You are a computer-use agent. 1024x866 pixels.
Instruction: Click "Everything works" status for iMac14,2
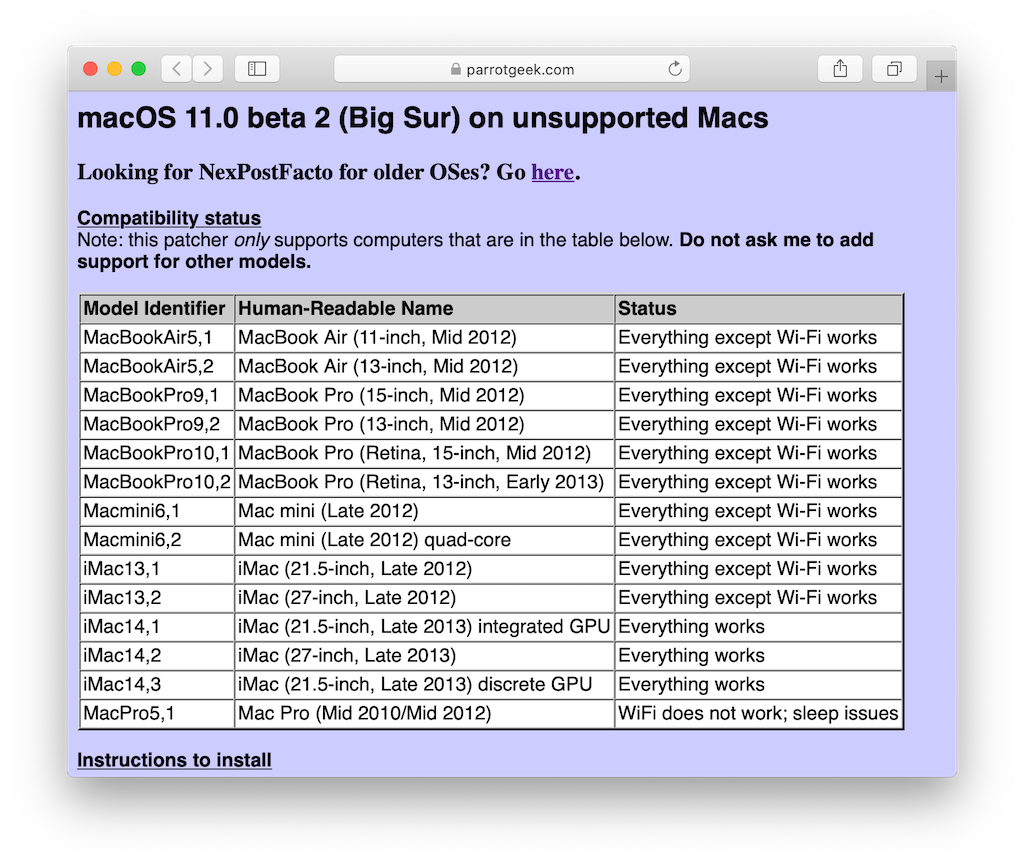758,655
